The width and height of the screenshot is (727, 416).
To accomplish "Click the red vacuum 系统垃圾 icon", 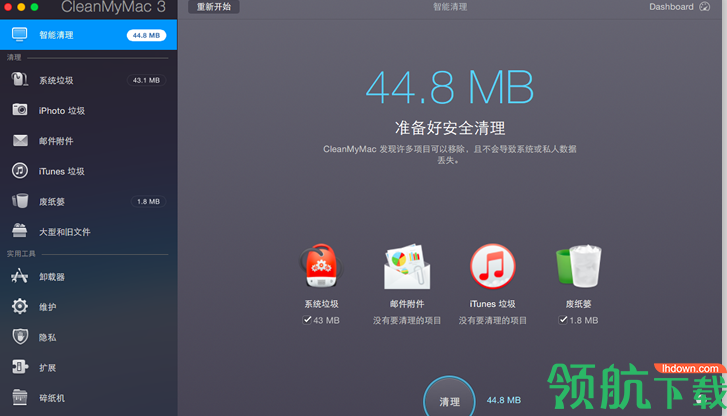I will pyautogui.click(x=321, y=266).
